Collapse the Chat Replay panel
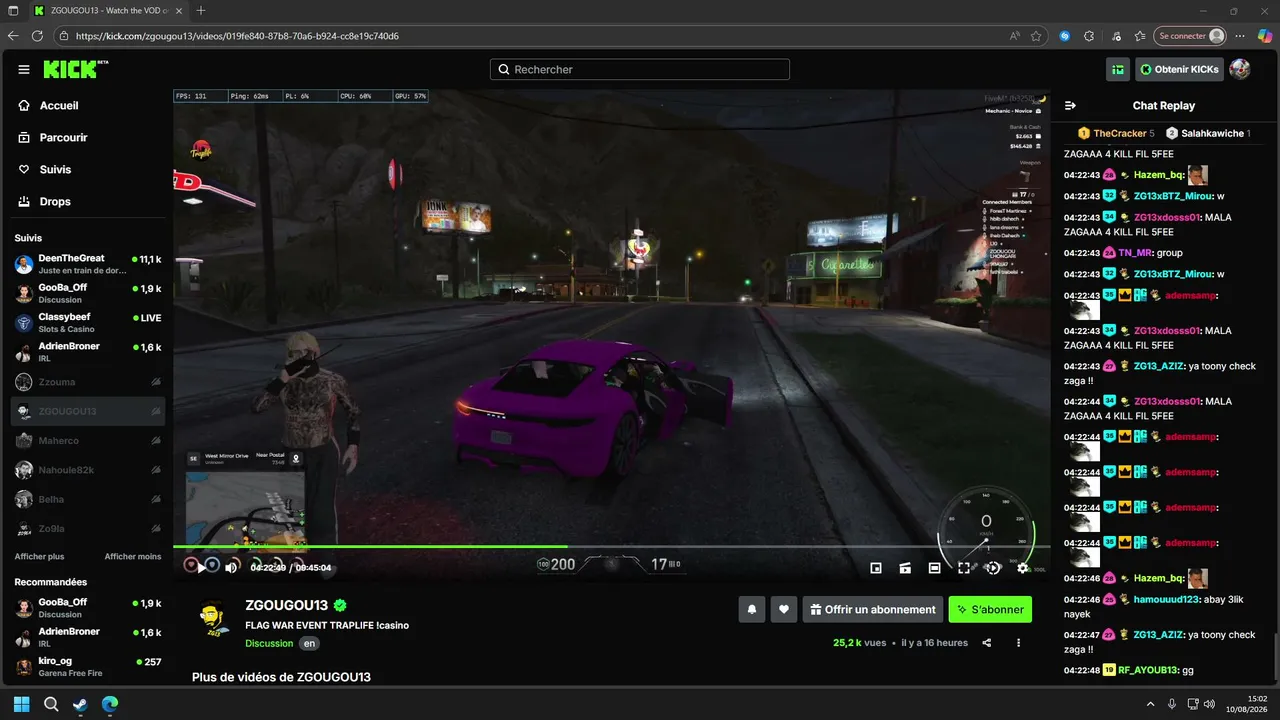This screenshot has width=1280, height=720. pyautogui.click(x=1070, y=106)
